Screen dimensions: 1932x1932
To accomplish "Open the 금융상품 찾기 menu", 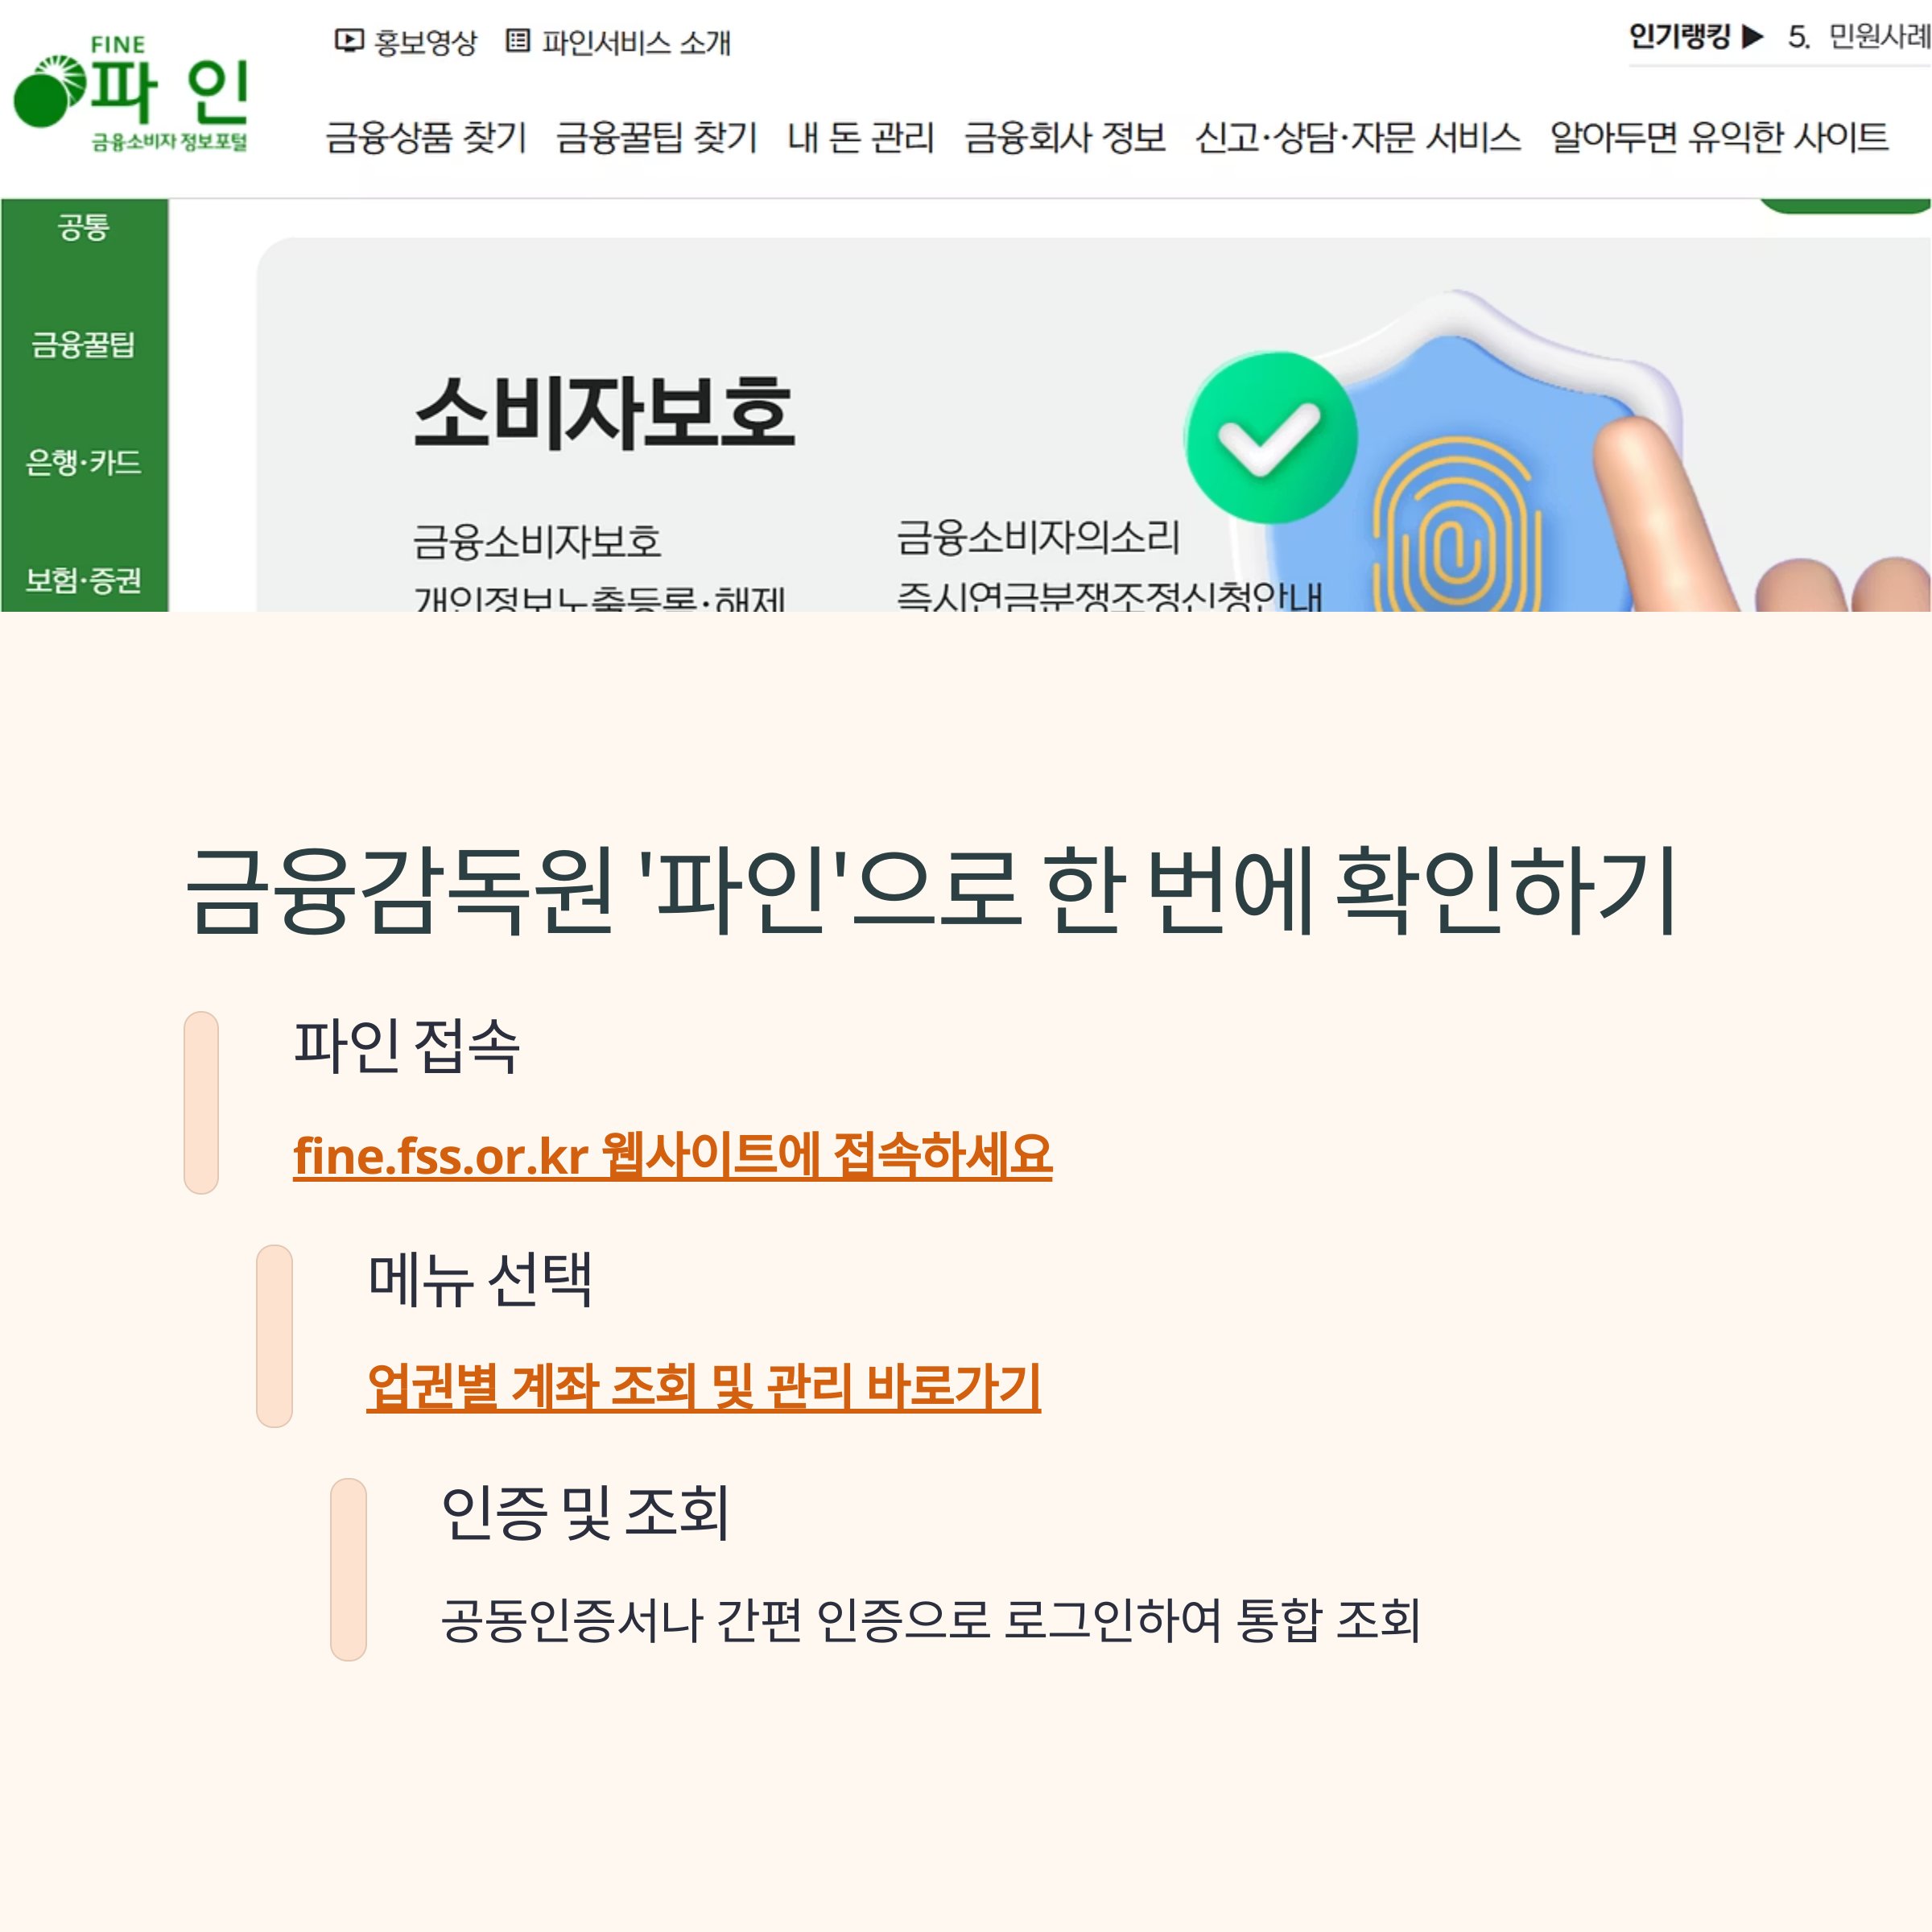I will click(x=426, y=137).
